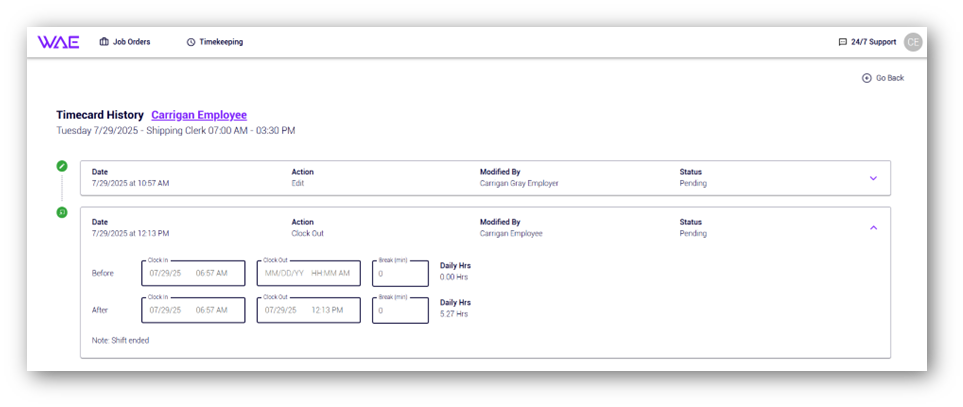
Task: Click the 24/7 Support text label
Action: [x=873, y=42]
